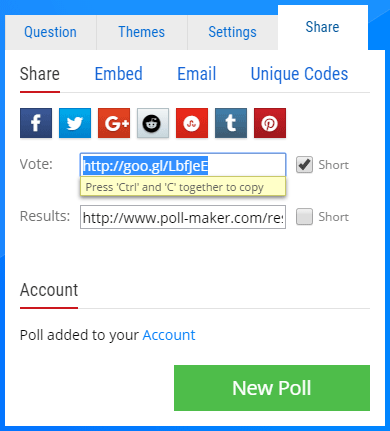
Task: Open the Settings tab
Action: click(233, 32)
